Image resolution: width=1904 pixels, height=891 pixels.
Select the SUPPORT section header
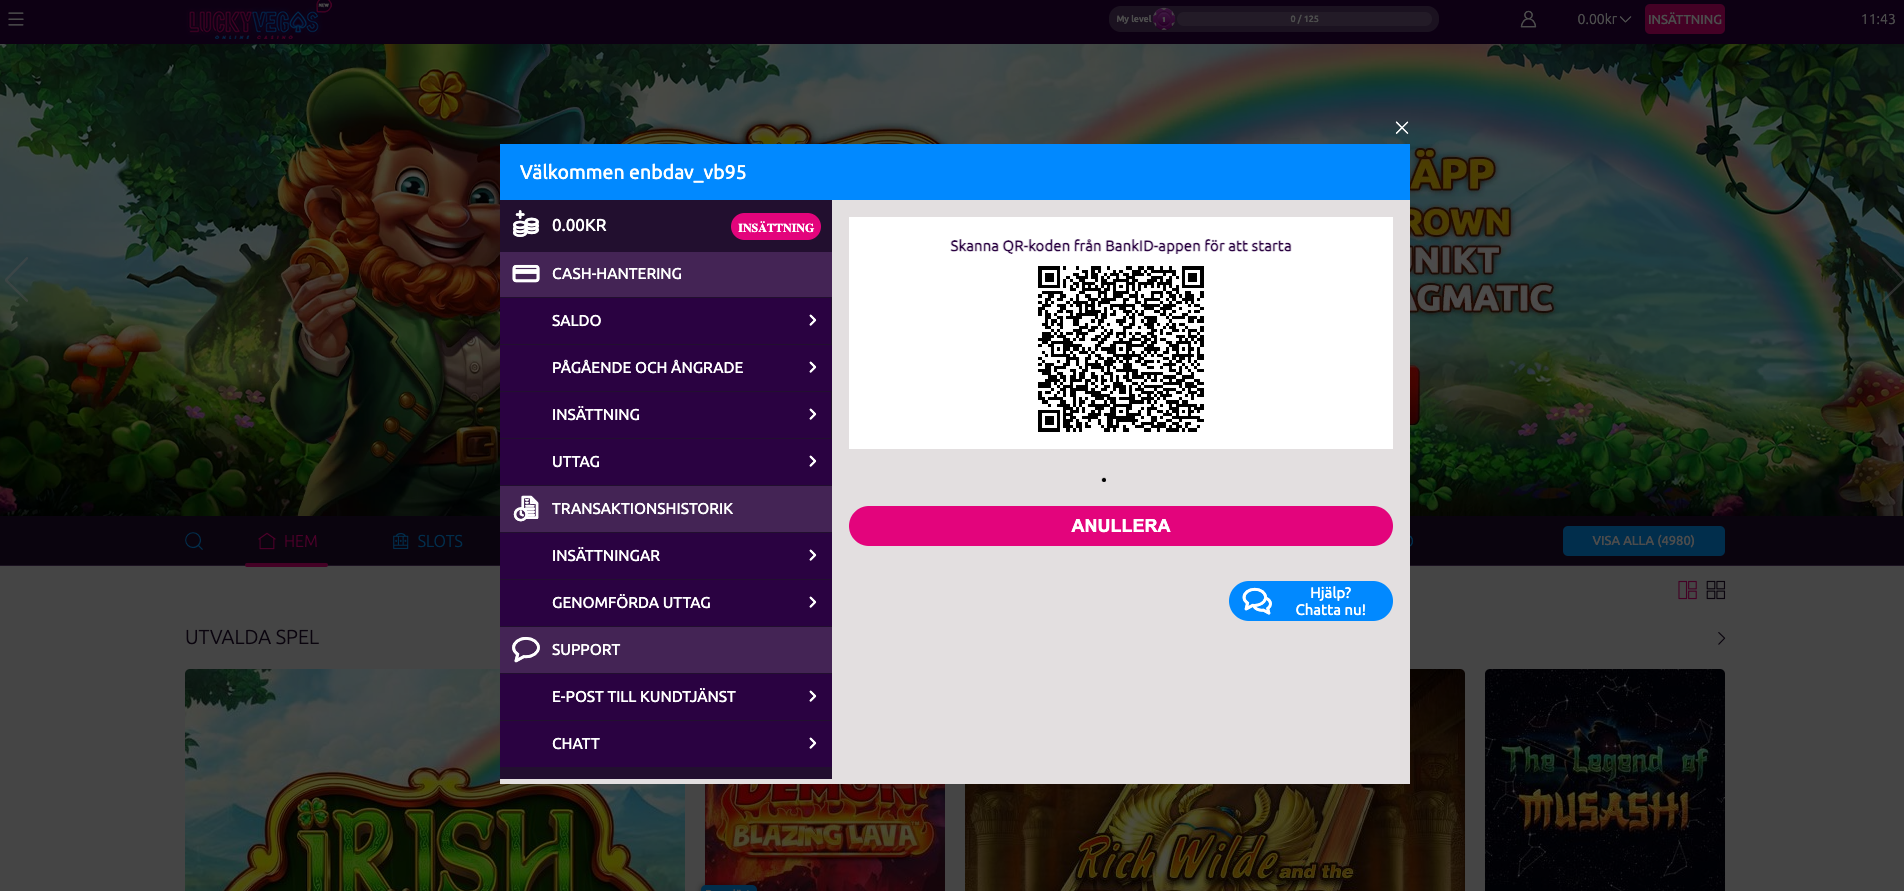pyautogui.click(x=666, y=650)
